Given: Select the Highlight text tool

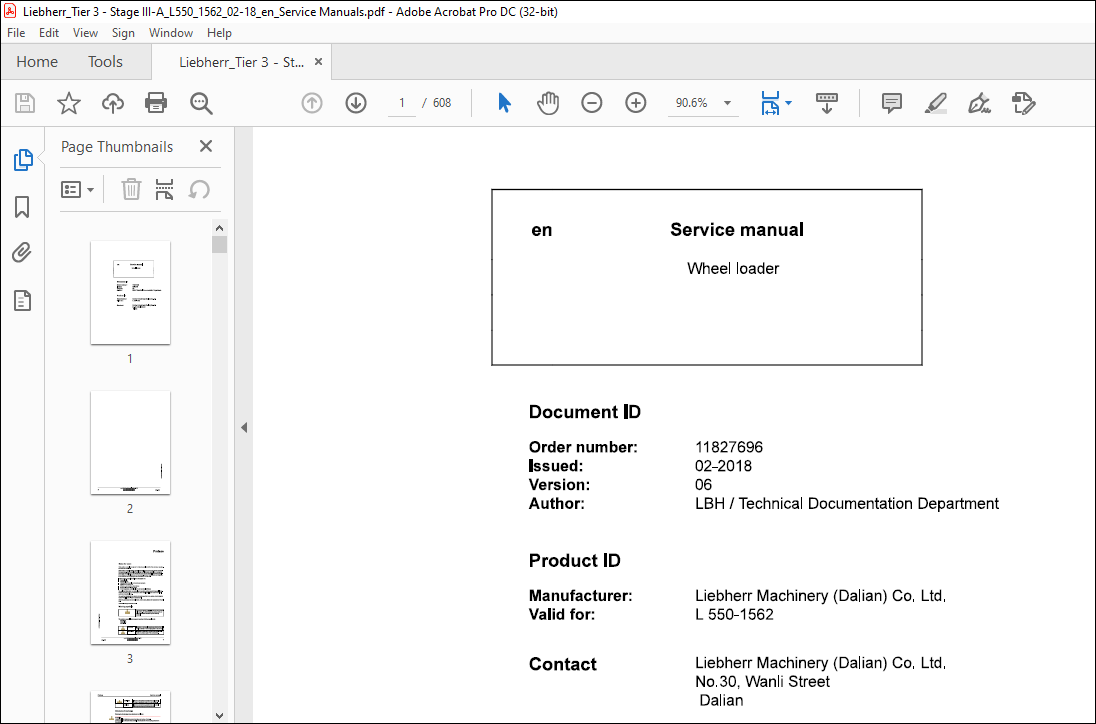Looking at the screenshot, I should tap(935, 103).
